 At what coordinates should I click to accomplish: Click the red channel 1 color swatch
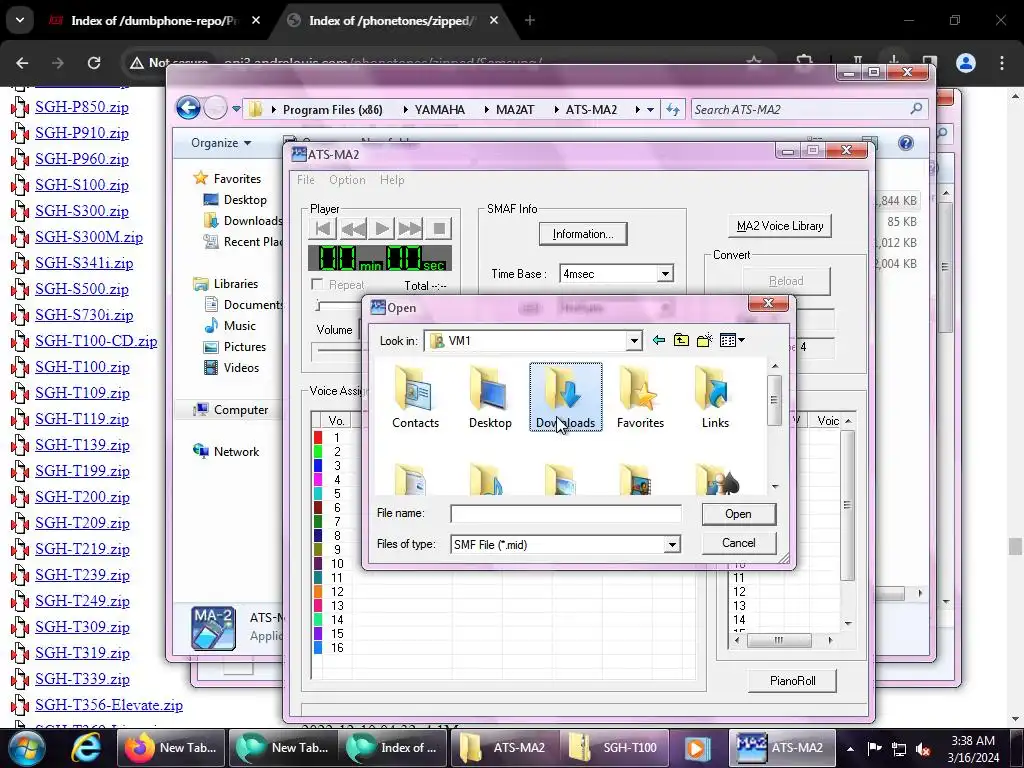[318, 438]
